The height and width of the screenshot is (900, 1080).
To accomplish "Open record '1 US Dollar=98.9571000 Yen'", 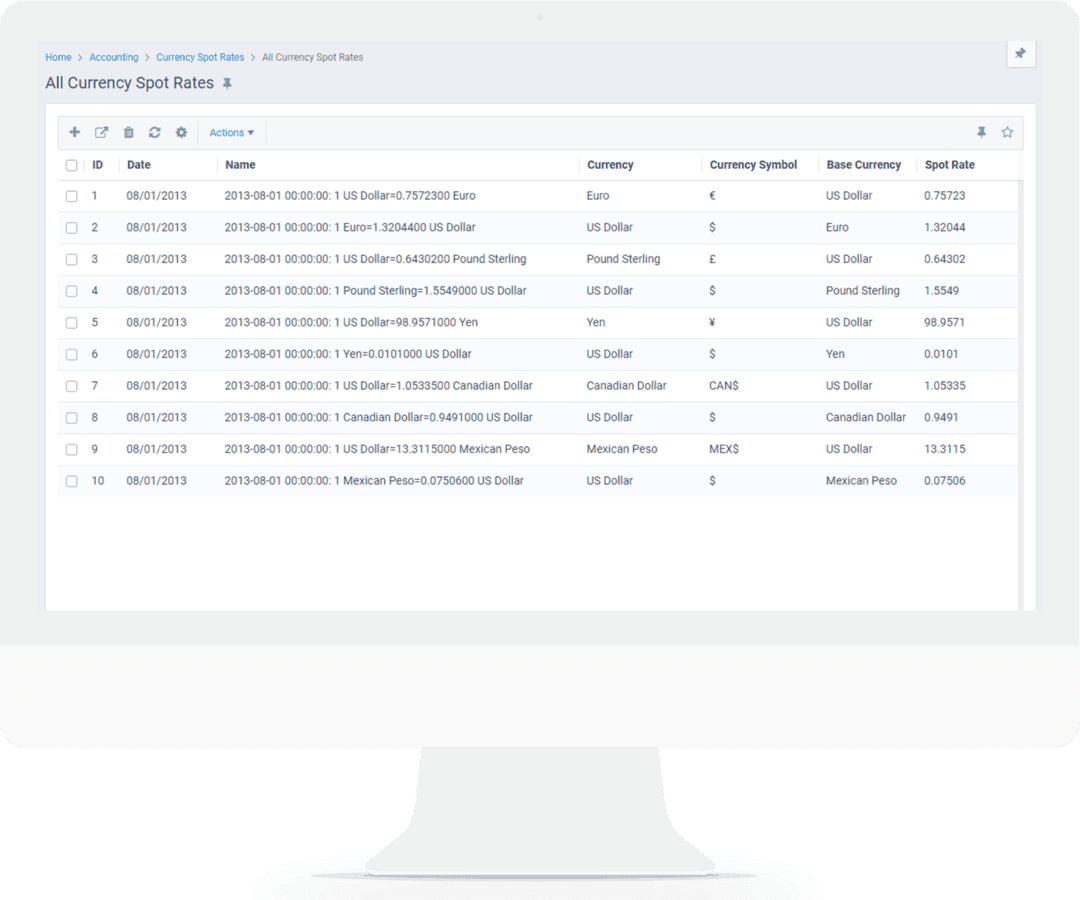I will [351, 322].
